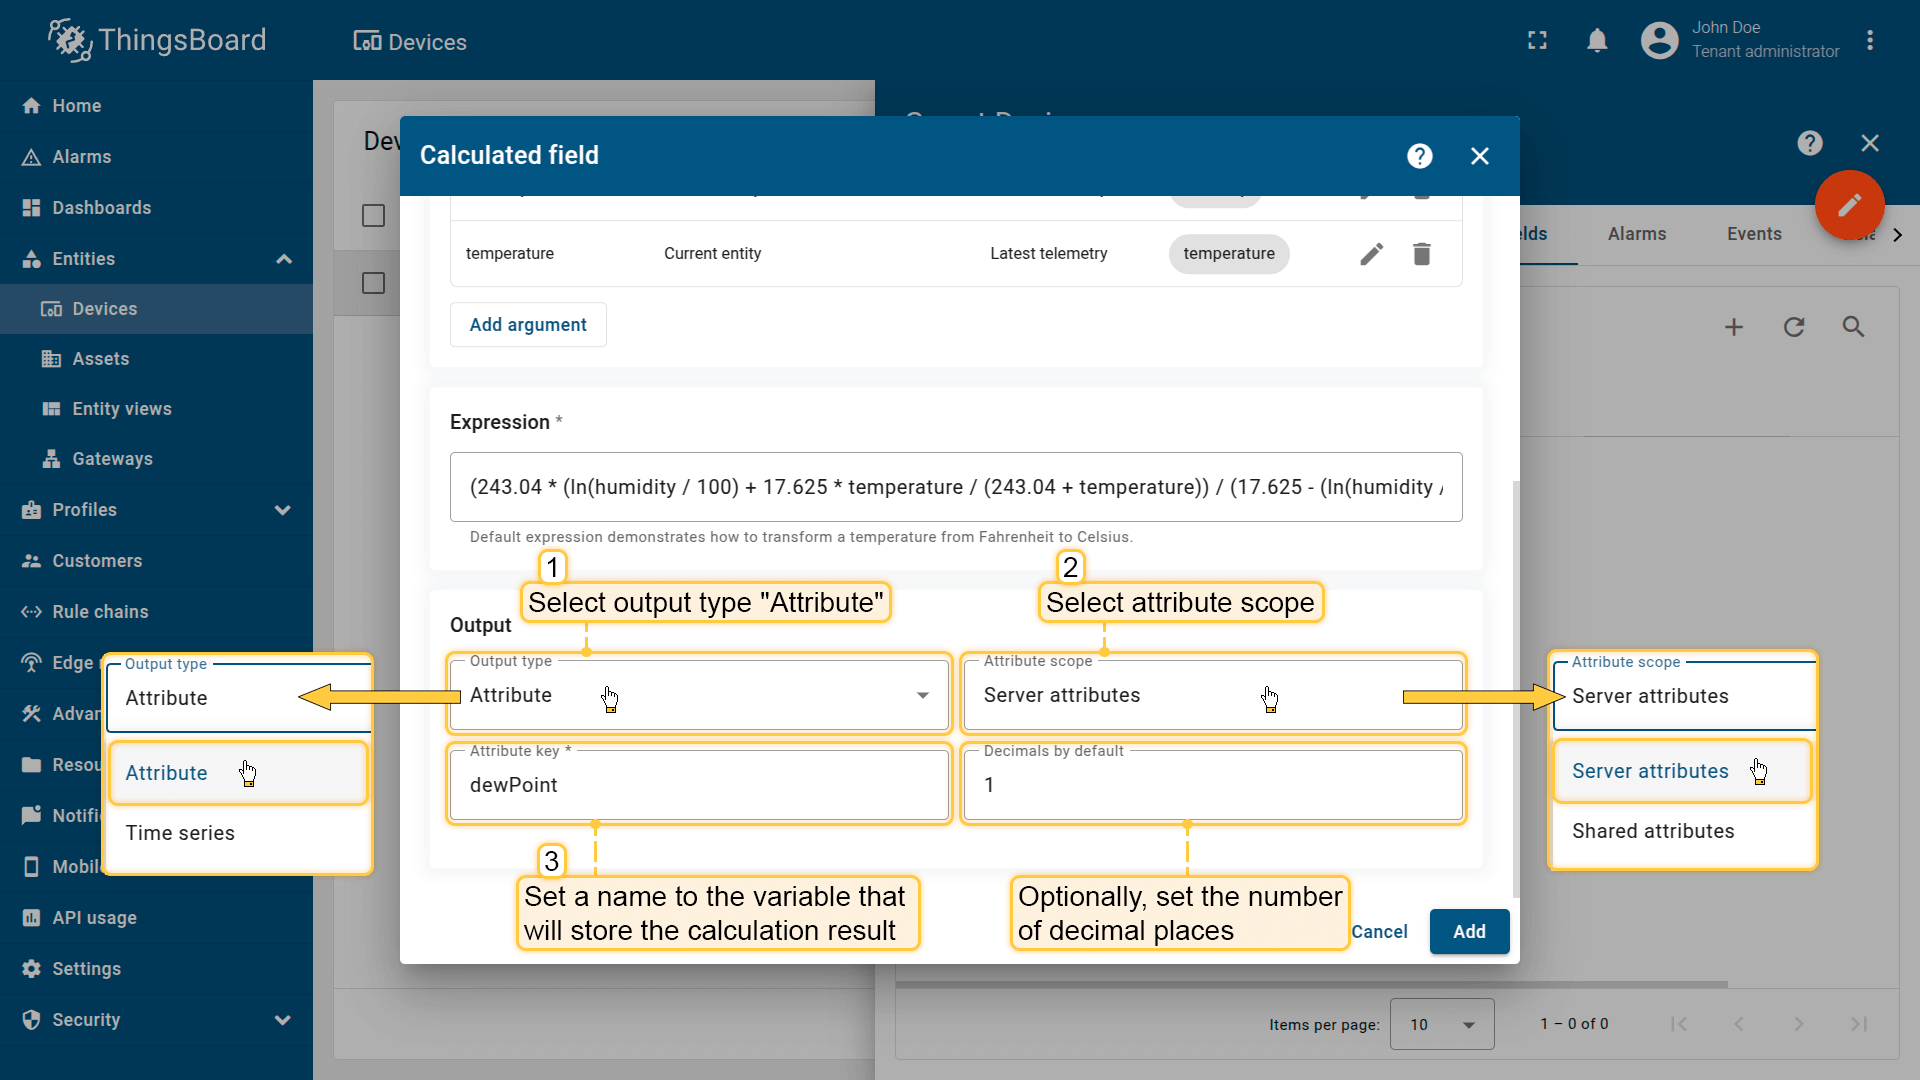Refresh the list with reload icon
This screenshot has height=1080, width=1920.
(x=1793, y=327)
